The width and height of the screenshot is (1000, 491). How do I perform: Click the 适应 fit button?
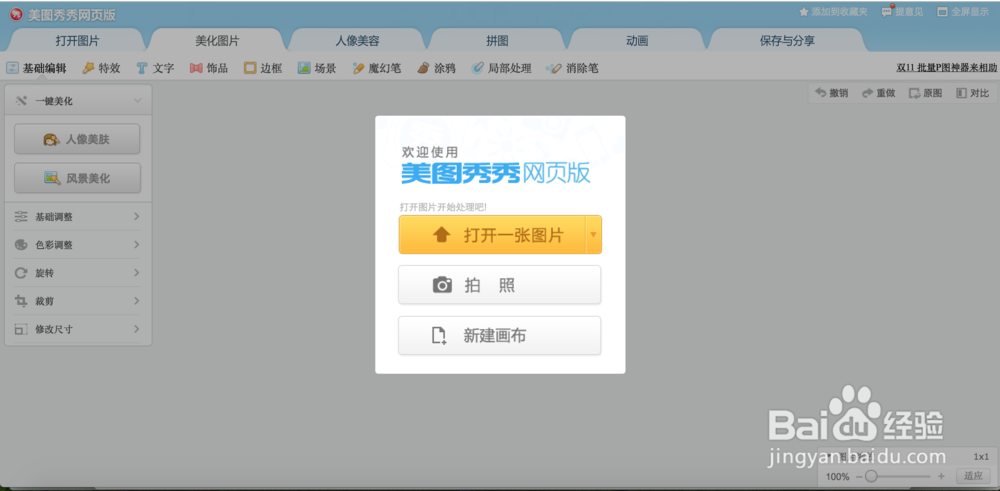973,476
